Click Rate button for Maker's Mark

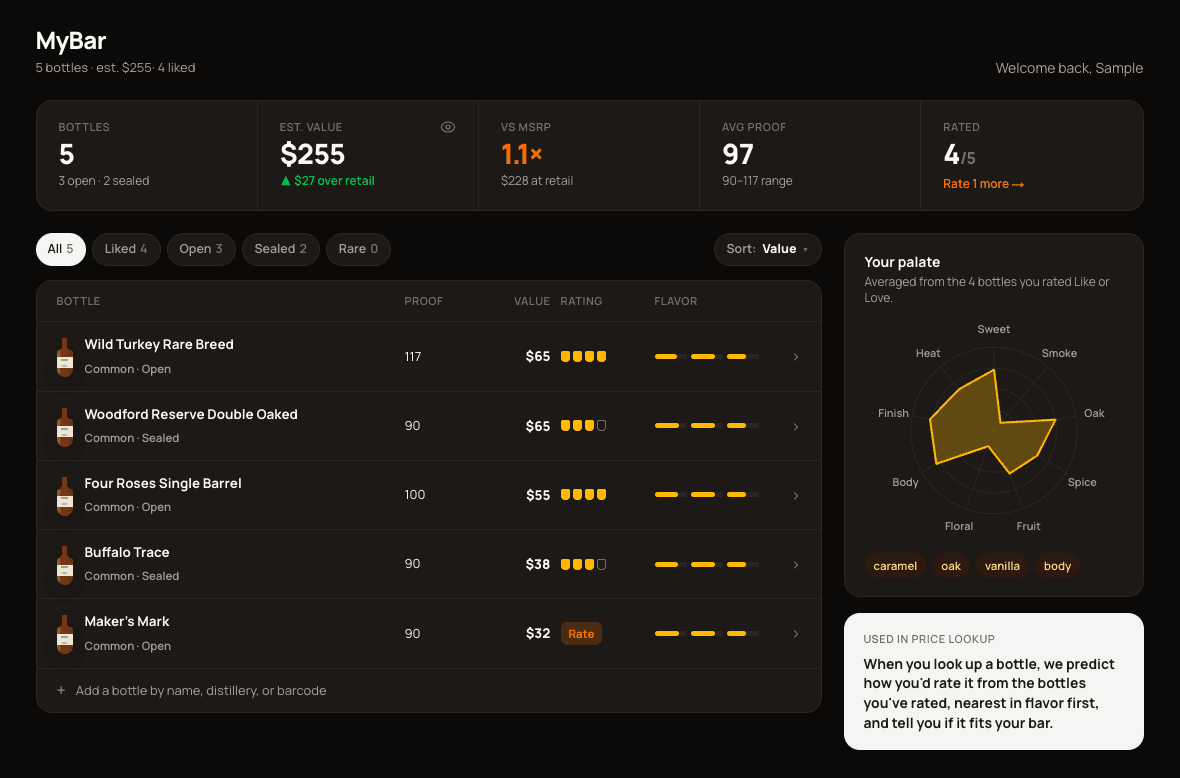coord(581,634)
